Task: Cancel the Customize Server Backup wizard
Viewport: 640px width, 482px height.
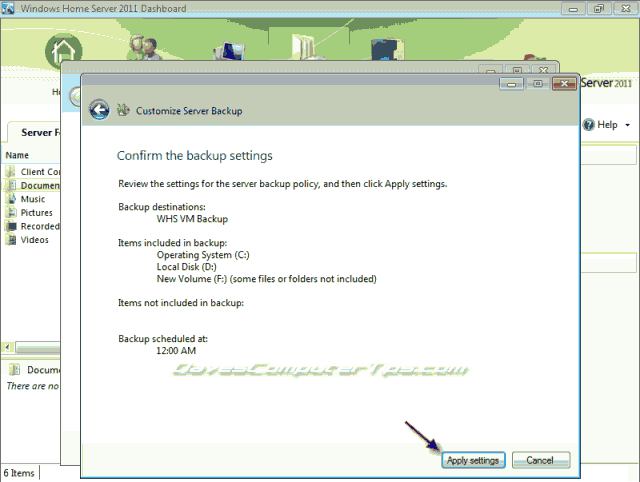Action: 541,460
